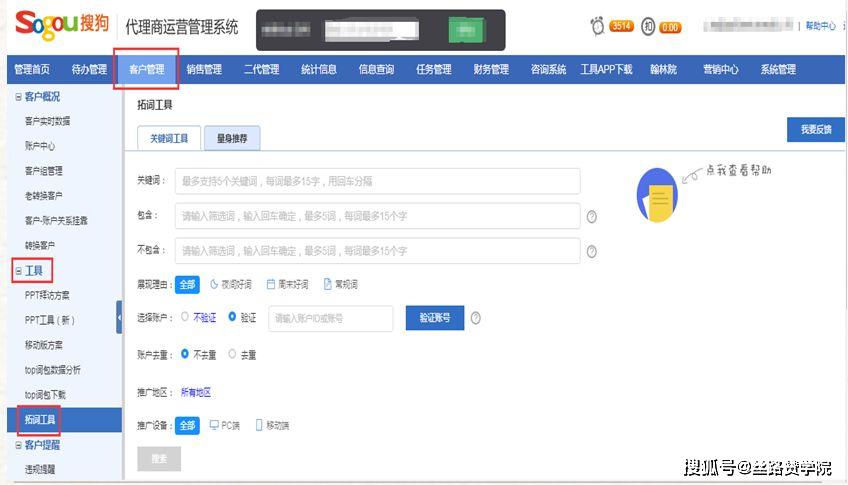Click the green button in dark banner

point(466,30)
